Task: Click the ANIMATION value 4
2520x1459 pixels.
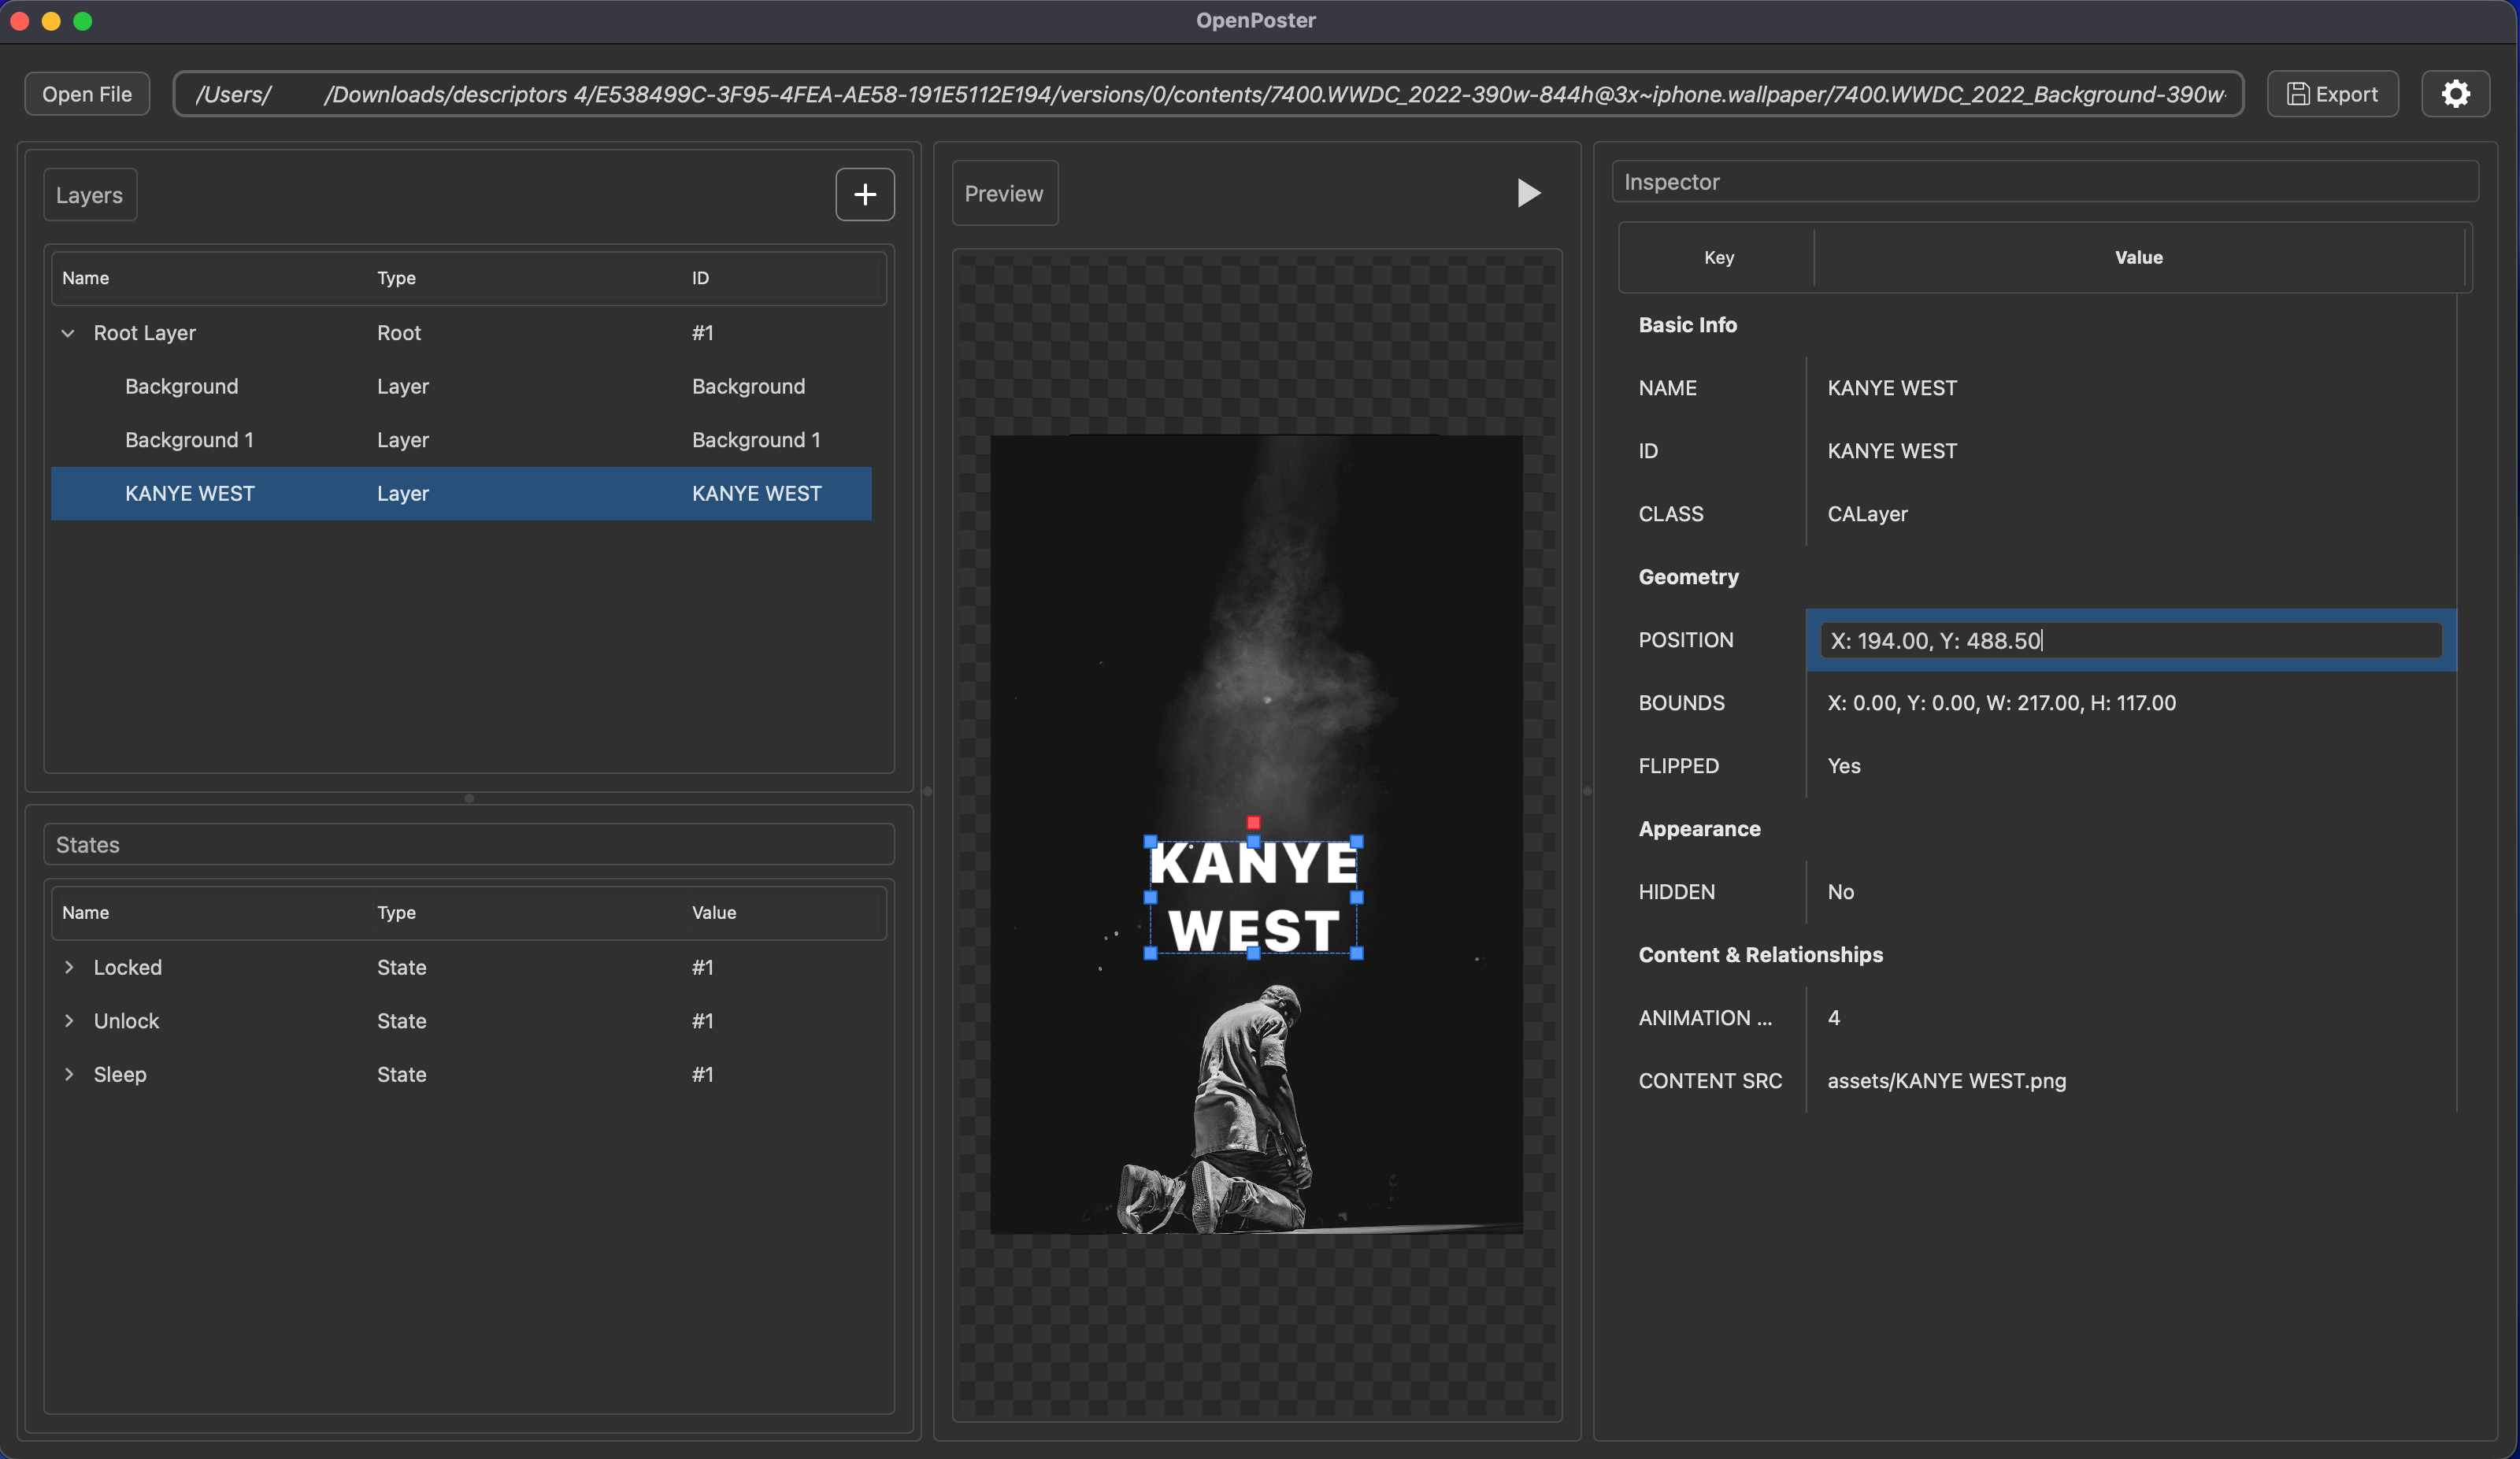Action: (x=1834, y=1018)
